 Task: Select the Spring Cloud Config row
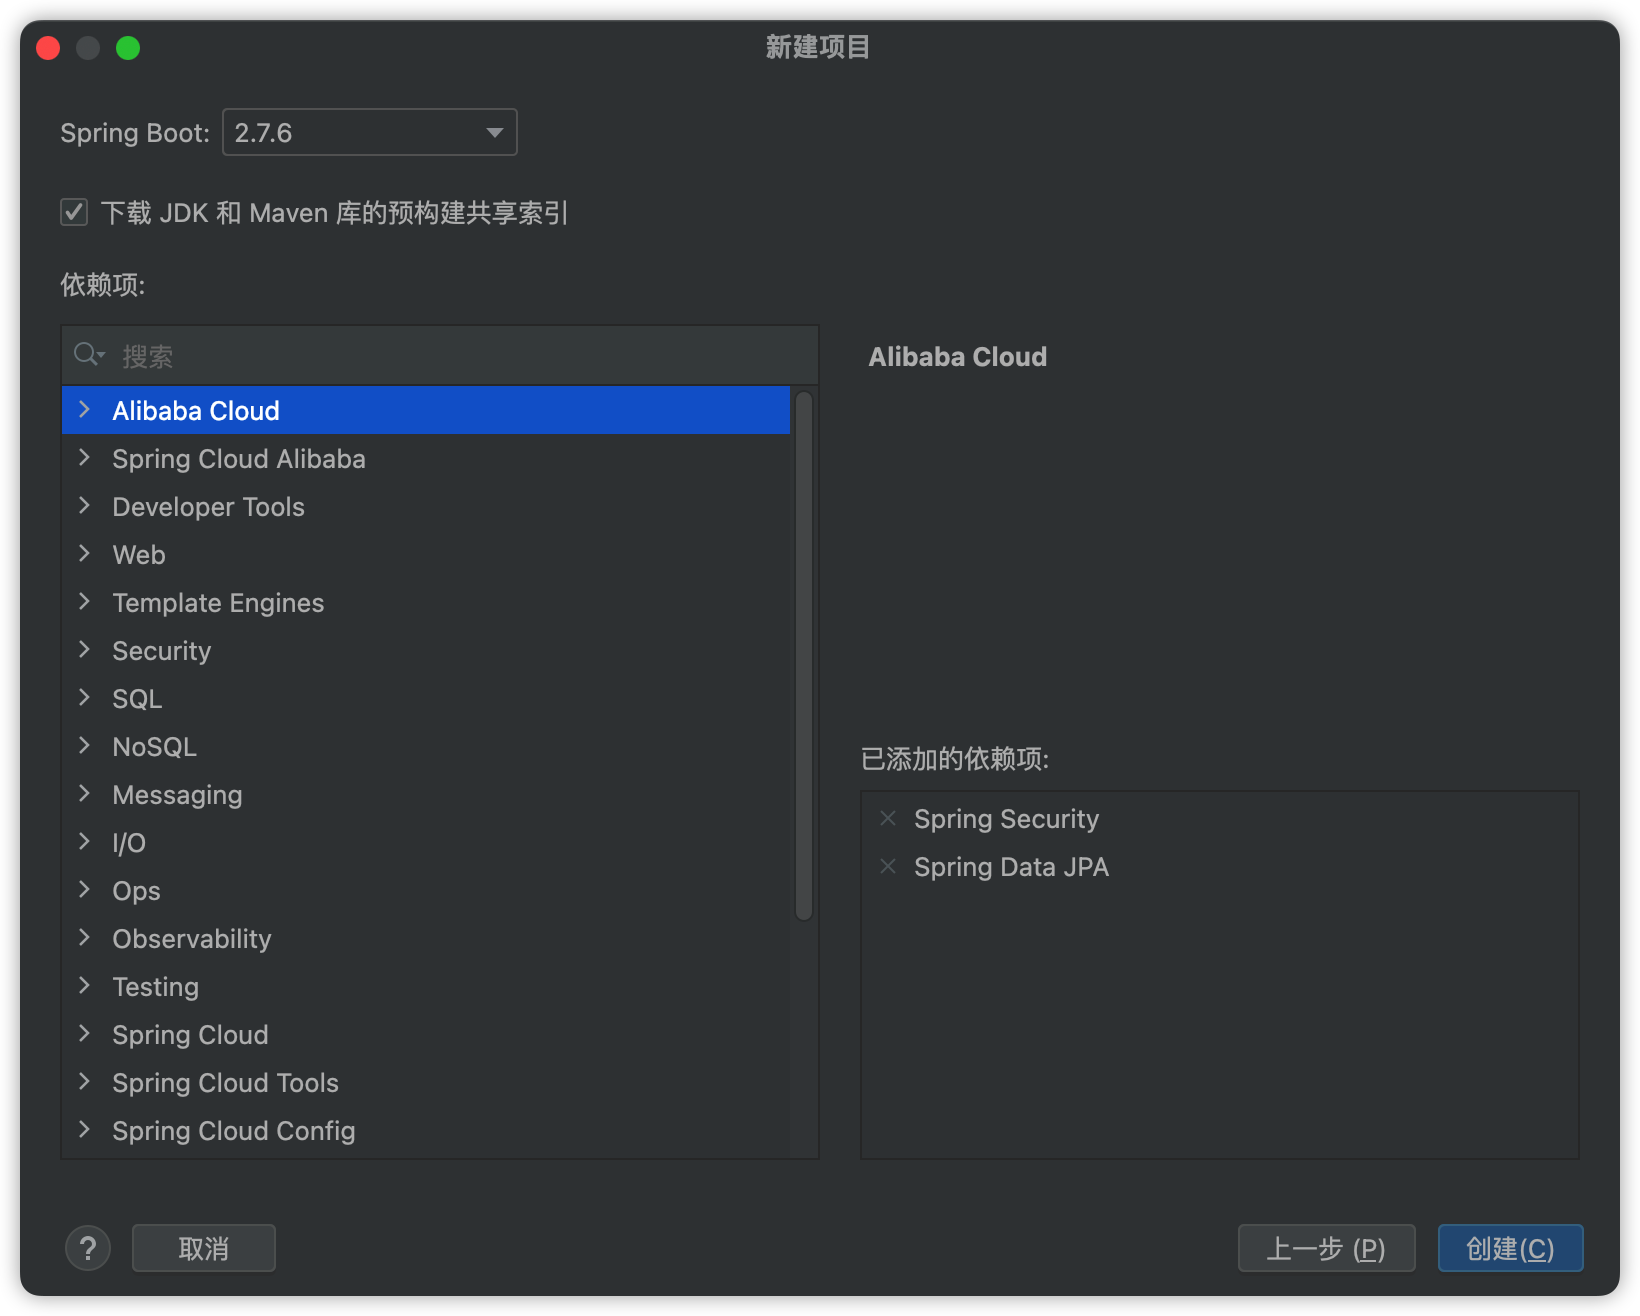(426, 1130)
